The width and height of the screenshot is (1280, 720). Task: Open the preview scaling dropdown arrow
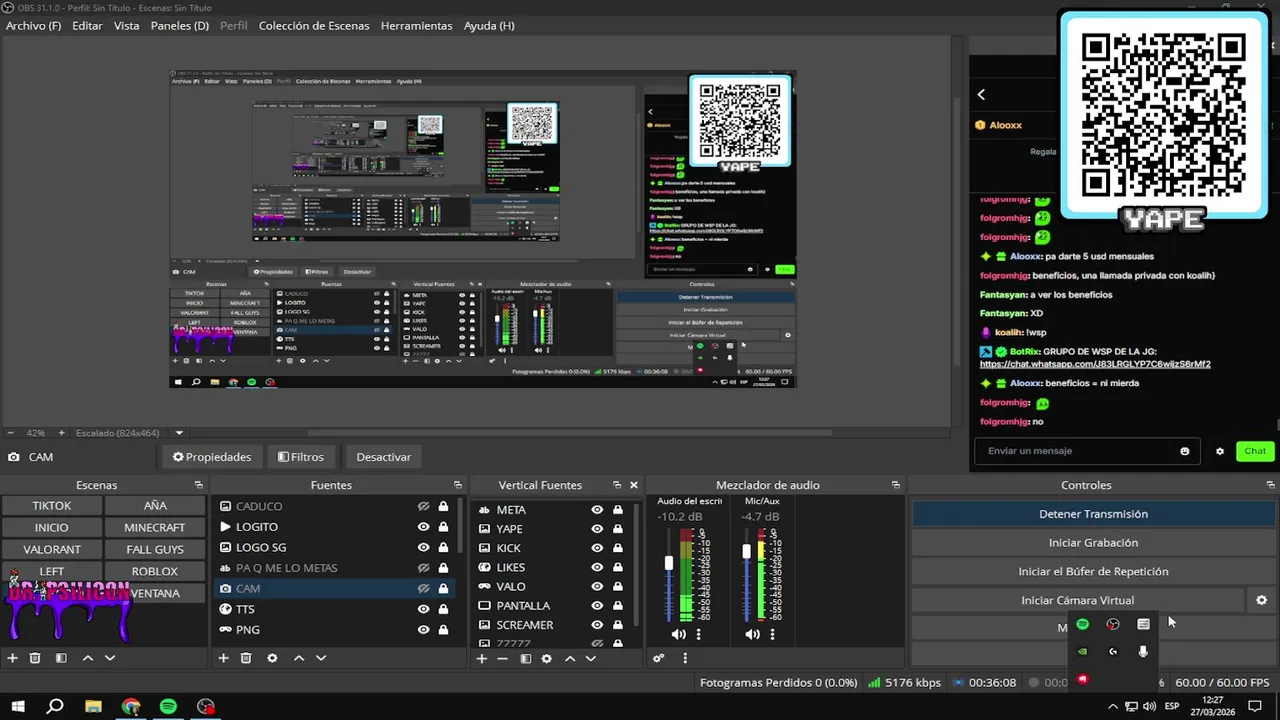click(x=180, y=433)
